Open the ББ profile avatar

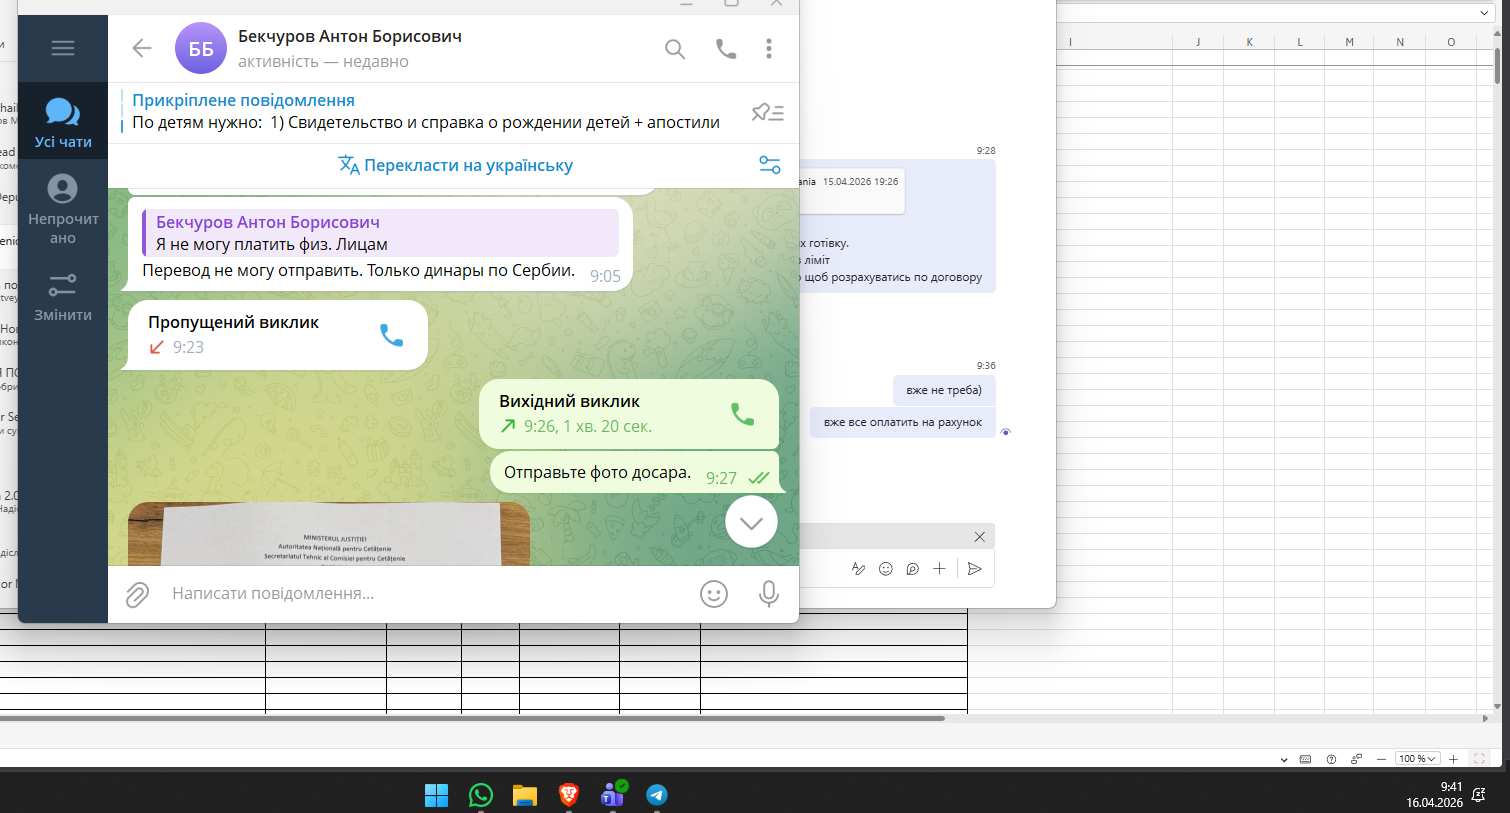click(x=201, y=49)
